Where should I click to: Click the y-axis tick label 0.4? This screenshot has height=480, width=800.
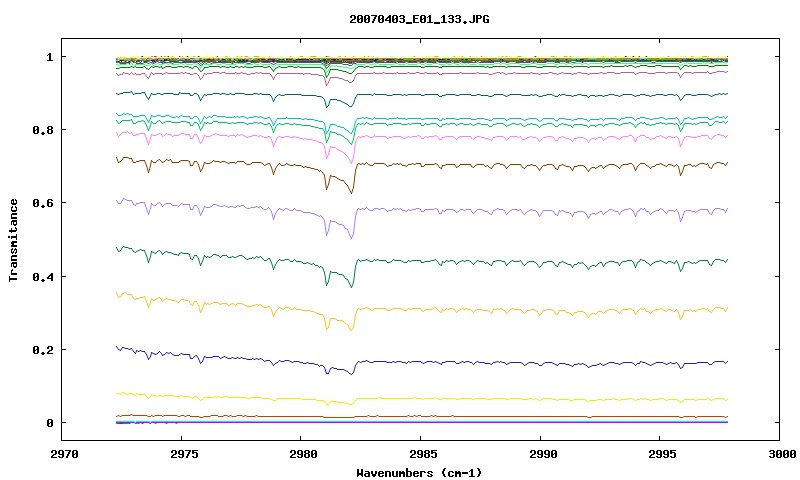click(x=43, y=276)
